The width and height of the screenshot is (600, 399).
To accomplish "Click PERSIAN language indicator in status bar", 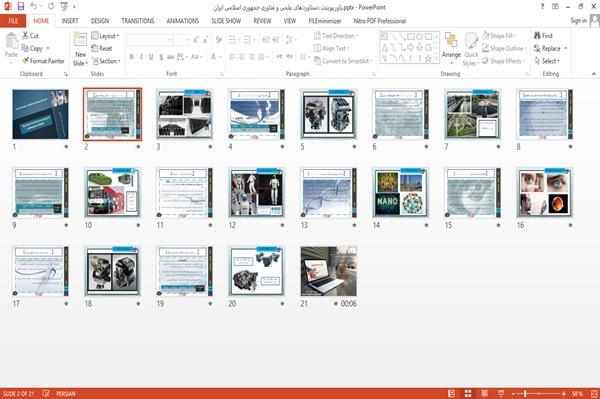I will (66, 393).
